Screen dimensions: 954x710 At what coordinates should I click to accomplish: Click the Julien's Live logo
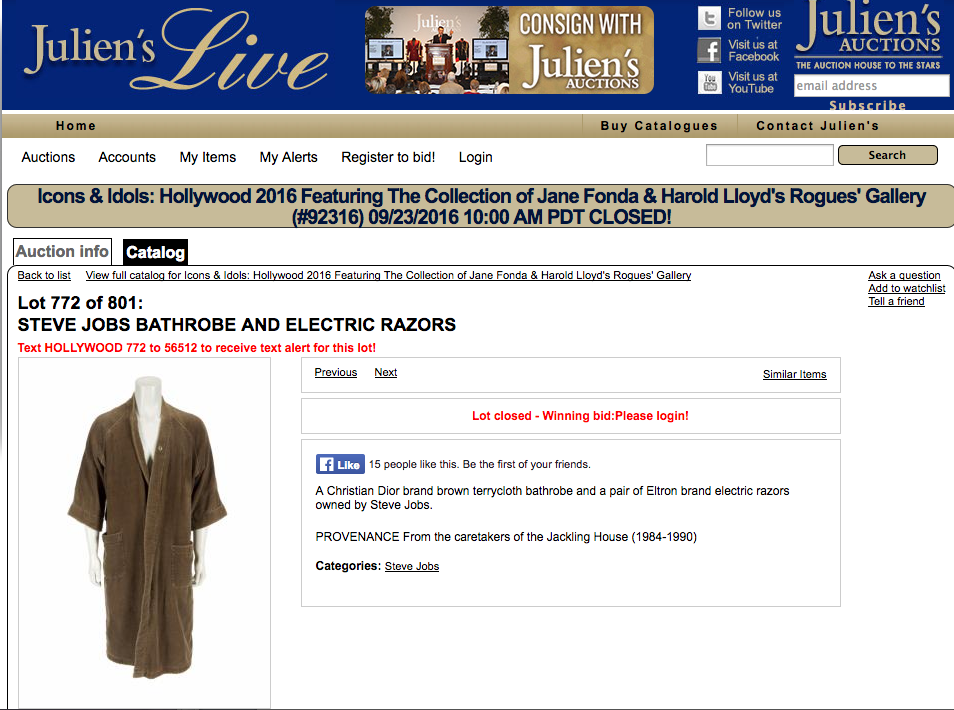click(175, 52)
